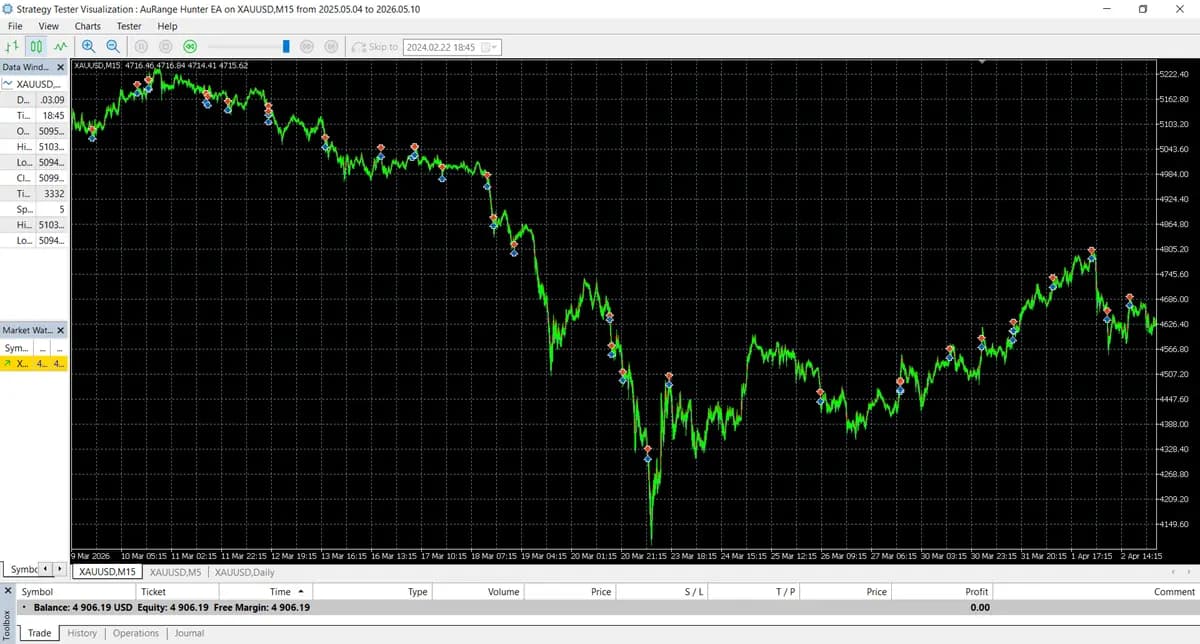Click the Symbol header in Market Watch
Screen dimensions: 1200x644
17,348
